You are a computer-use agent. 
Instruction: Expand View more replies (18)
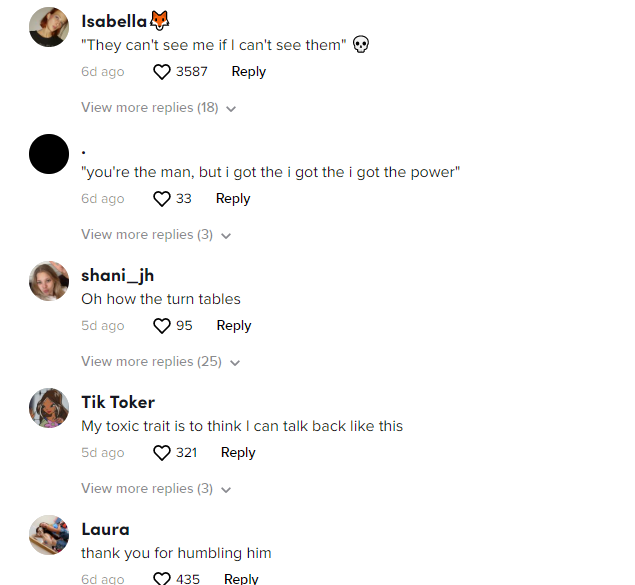pos(158,108)
